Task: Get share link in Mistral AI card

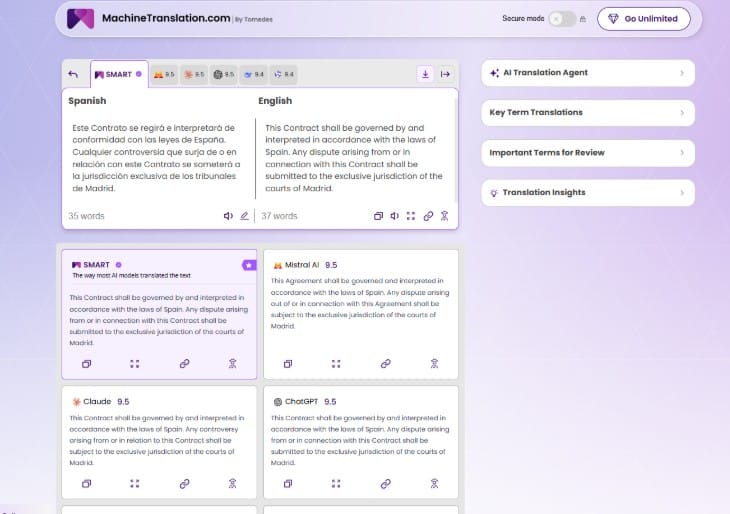Action: pyautogui.click(x=385, y=364)
